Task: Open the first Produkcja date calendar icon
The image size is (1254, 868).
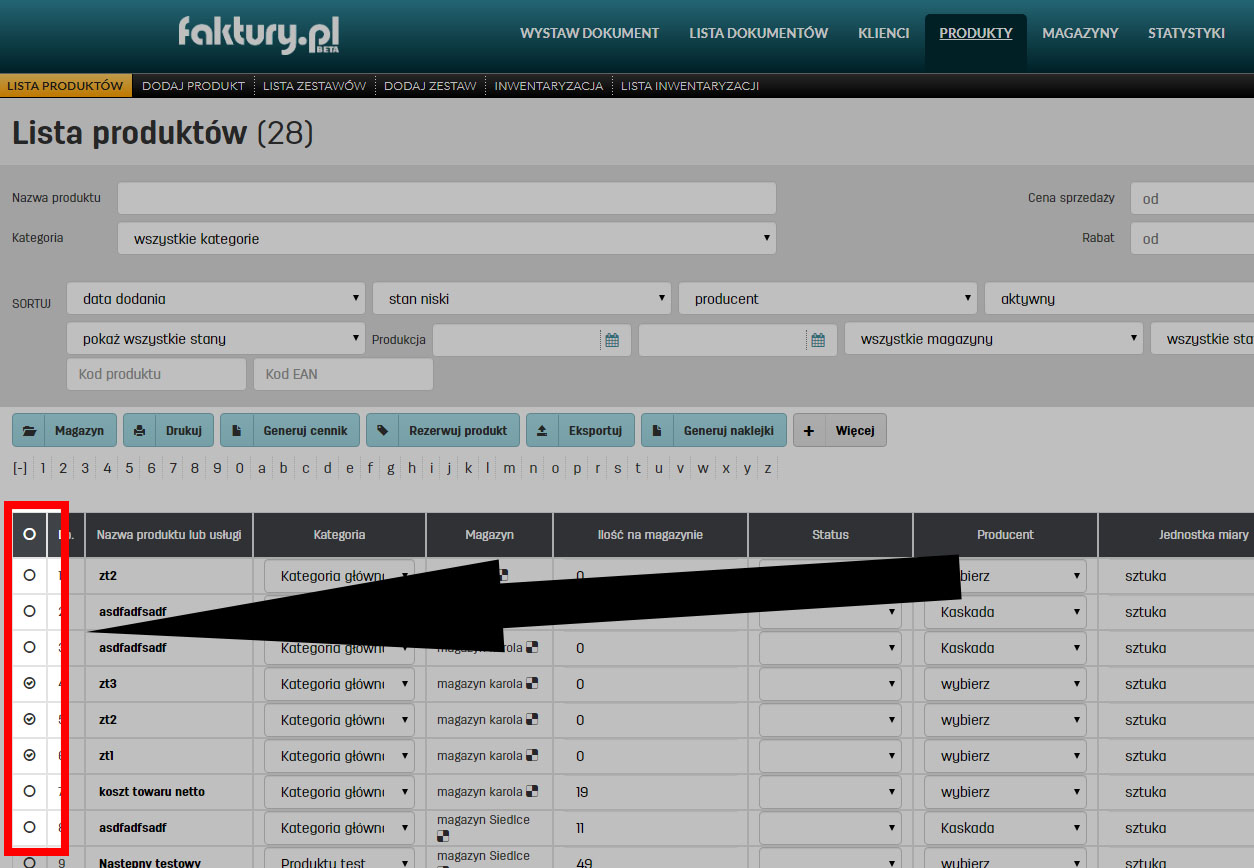Action: pos(612,340)
